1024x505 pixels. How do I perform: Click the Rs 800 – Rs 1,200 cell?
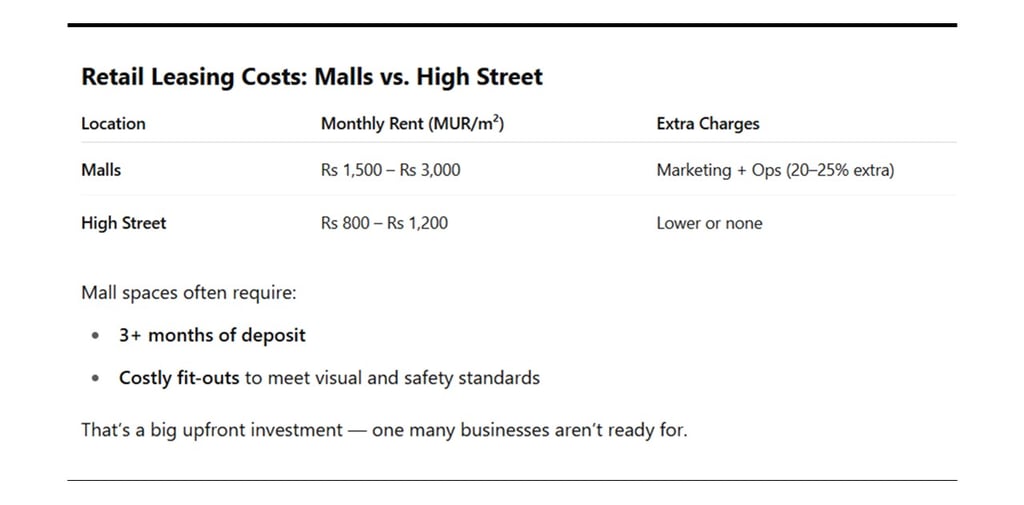[x=384, y=223]
